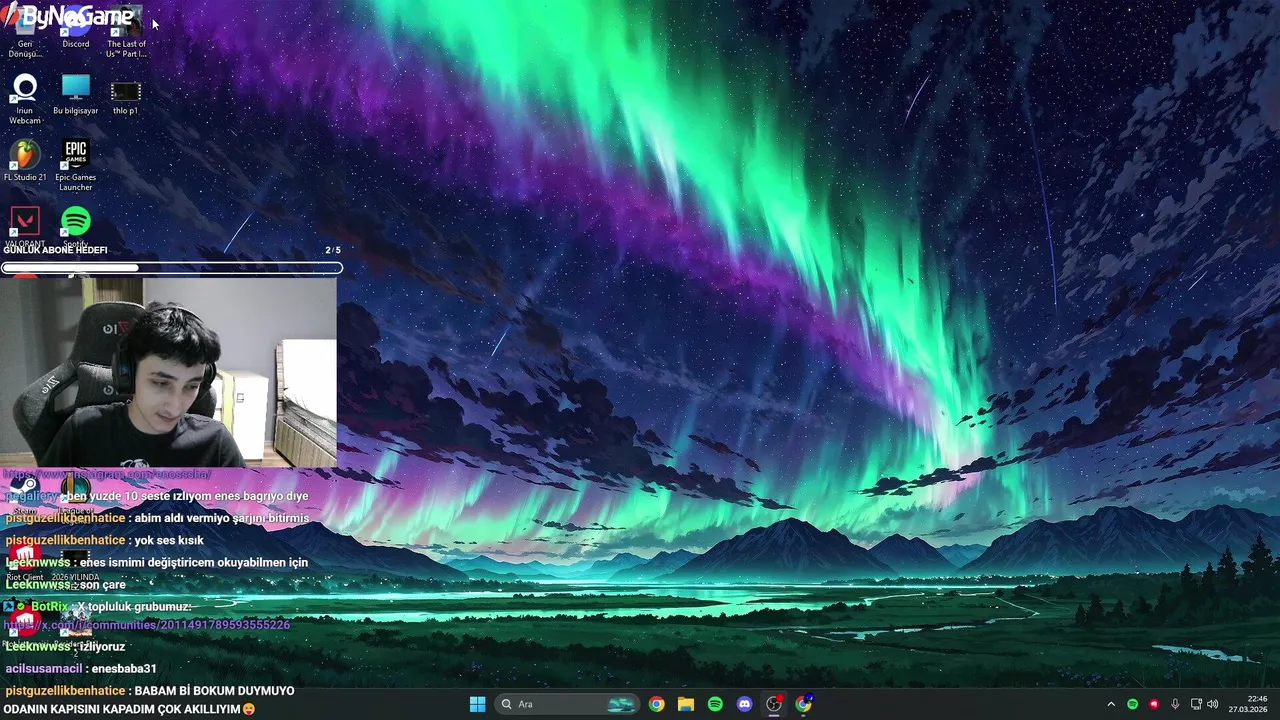Open Discord from the taskbar

point(744,704)
